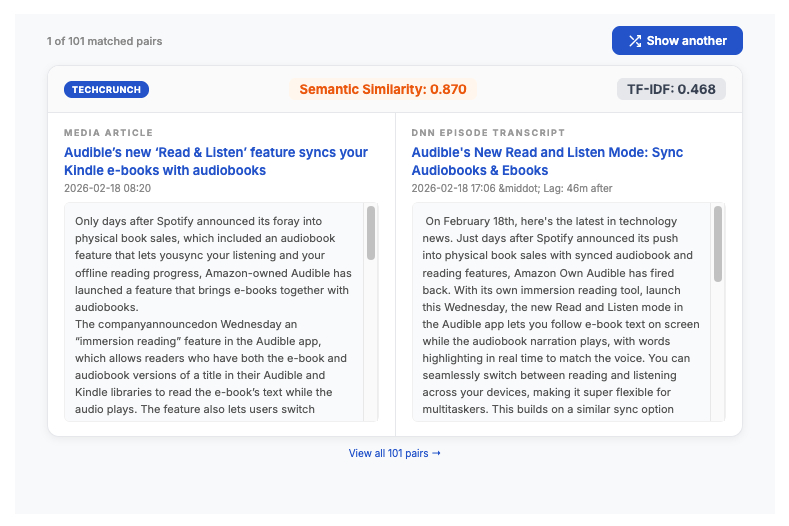Click the MEDIA ARTICLE section label
This screenshot has width=789, height=526.
109,132
